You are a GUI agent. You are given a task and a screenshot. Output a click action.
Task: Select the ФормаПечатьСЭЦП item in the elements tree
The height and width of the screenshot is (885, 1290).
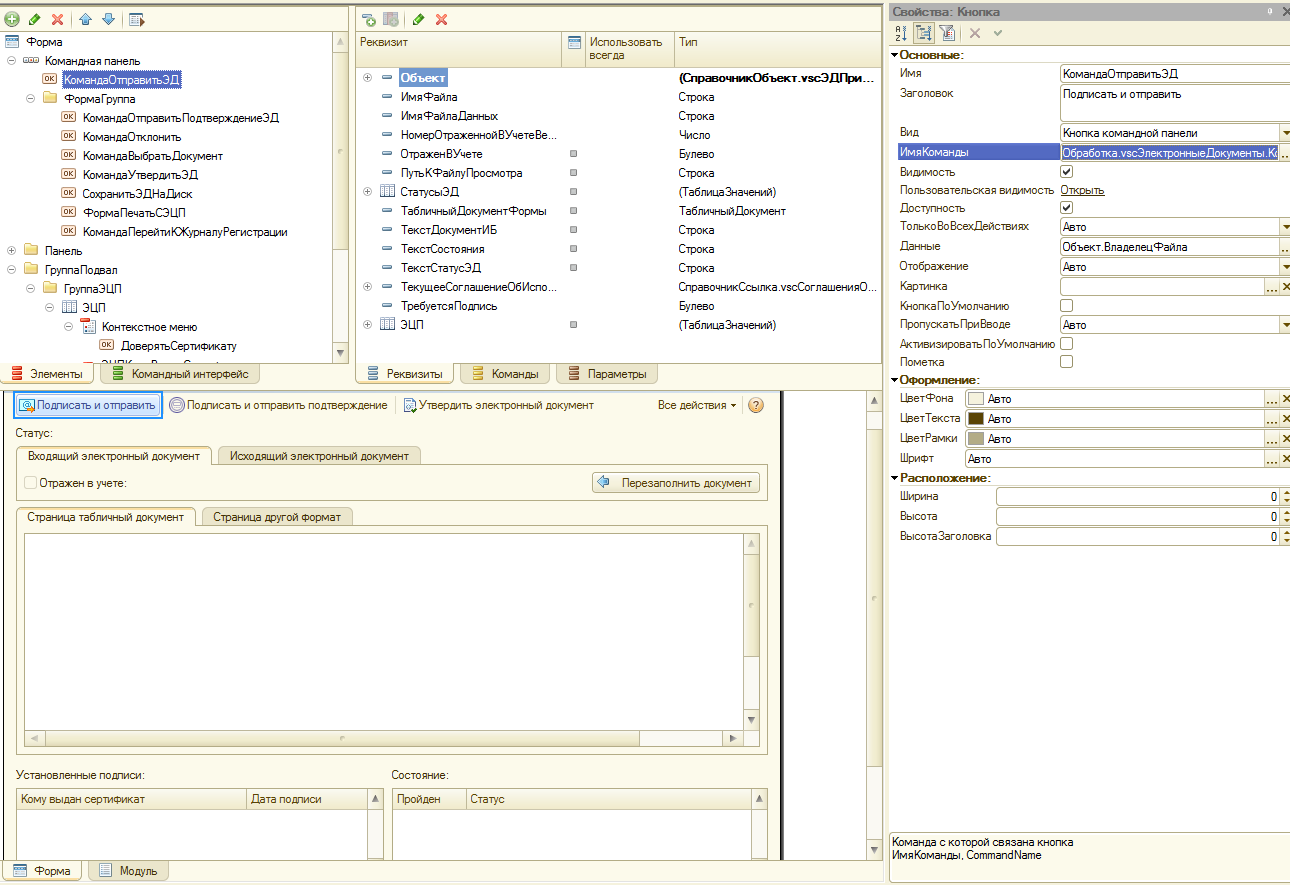(x=134, y=213)
